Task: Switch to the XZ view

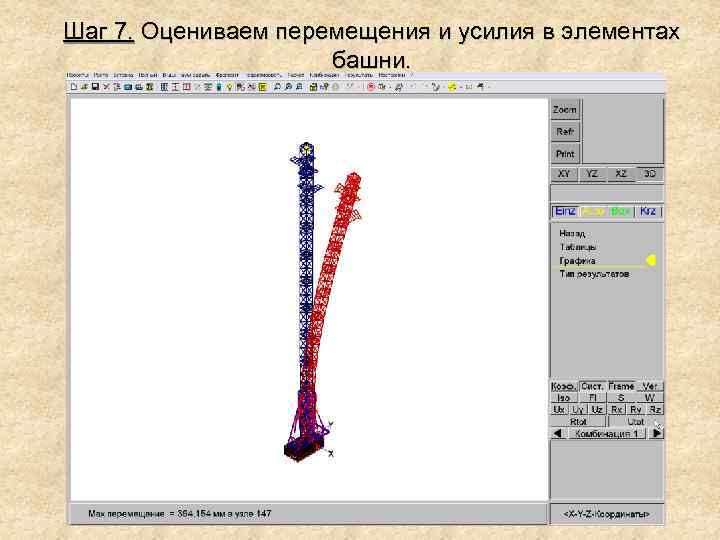Action: [621, 174]
